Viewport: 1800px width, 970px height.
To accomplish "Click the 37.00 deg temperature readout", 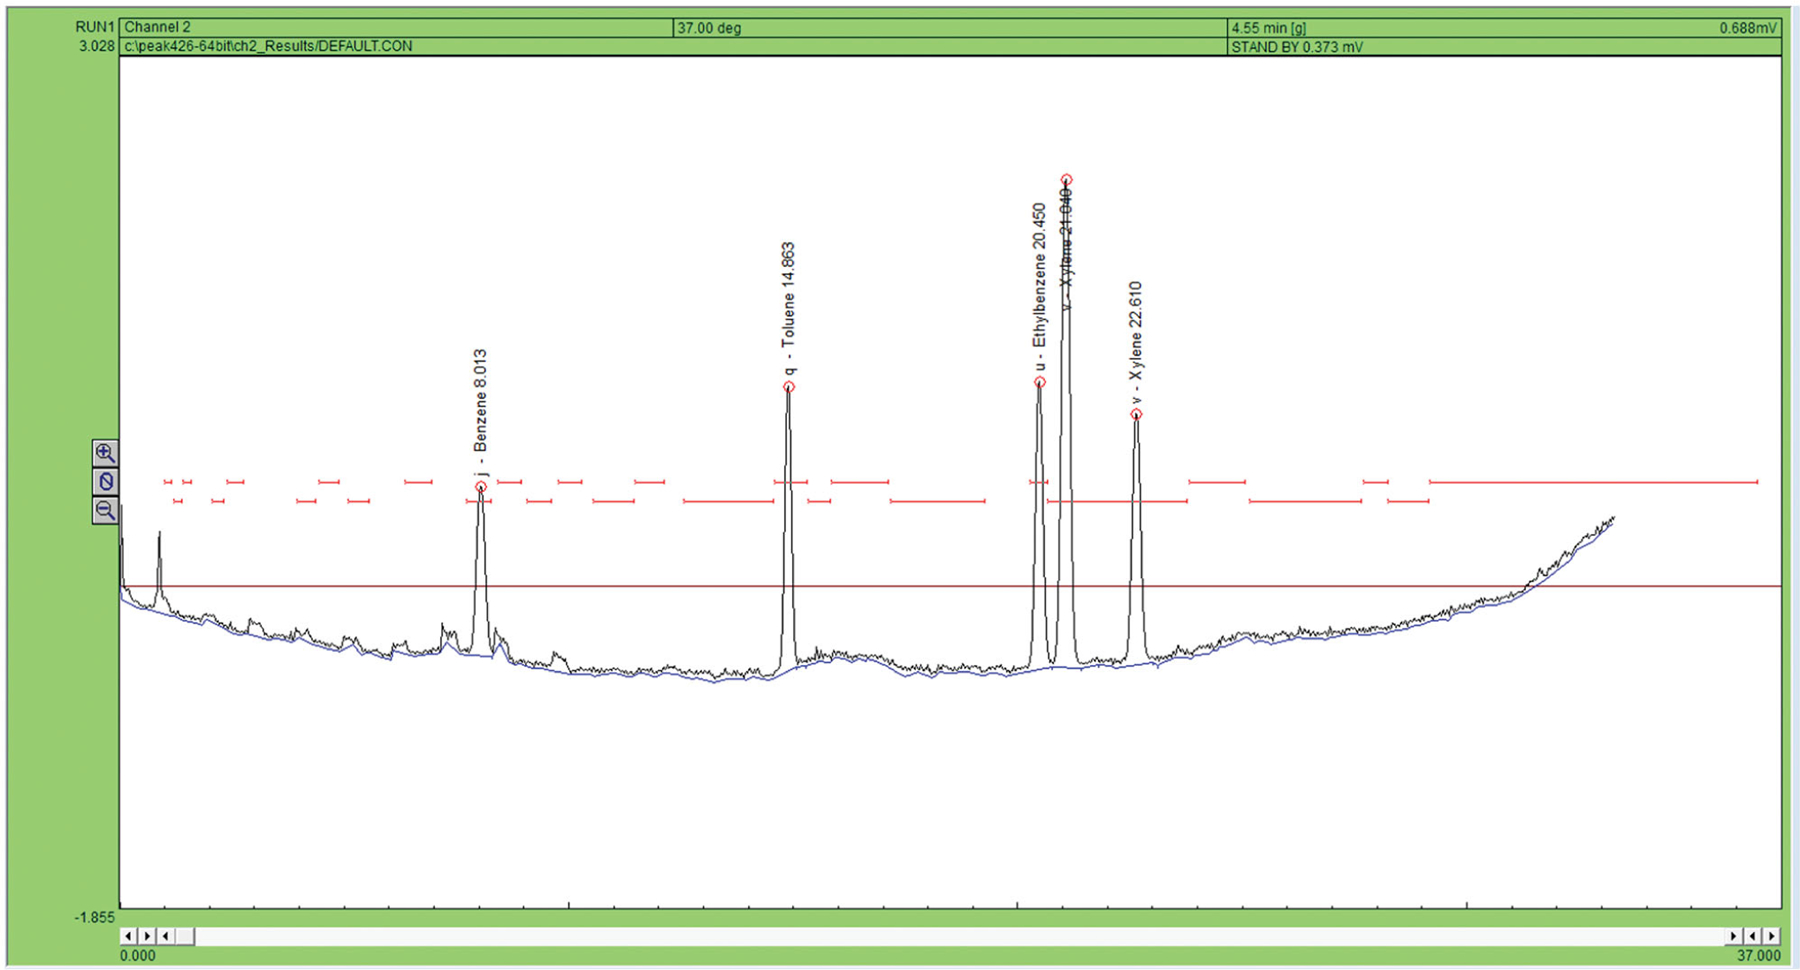I will pyautogui.click(x=709, y=28).
